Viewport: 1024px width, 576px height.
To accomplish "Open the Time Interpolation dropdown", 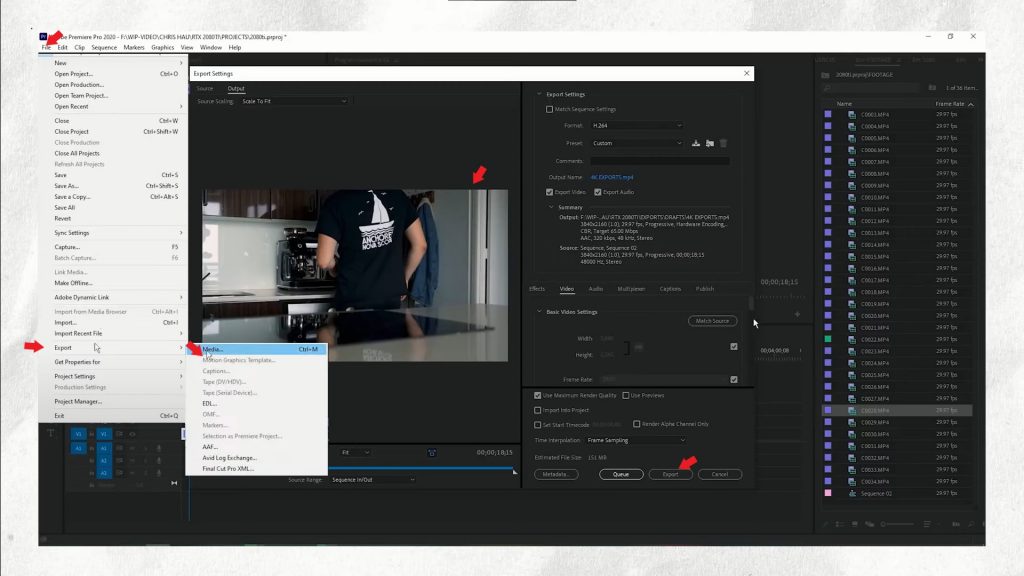I will [636, 440].
